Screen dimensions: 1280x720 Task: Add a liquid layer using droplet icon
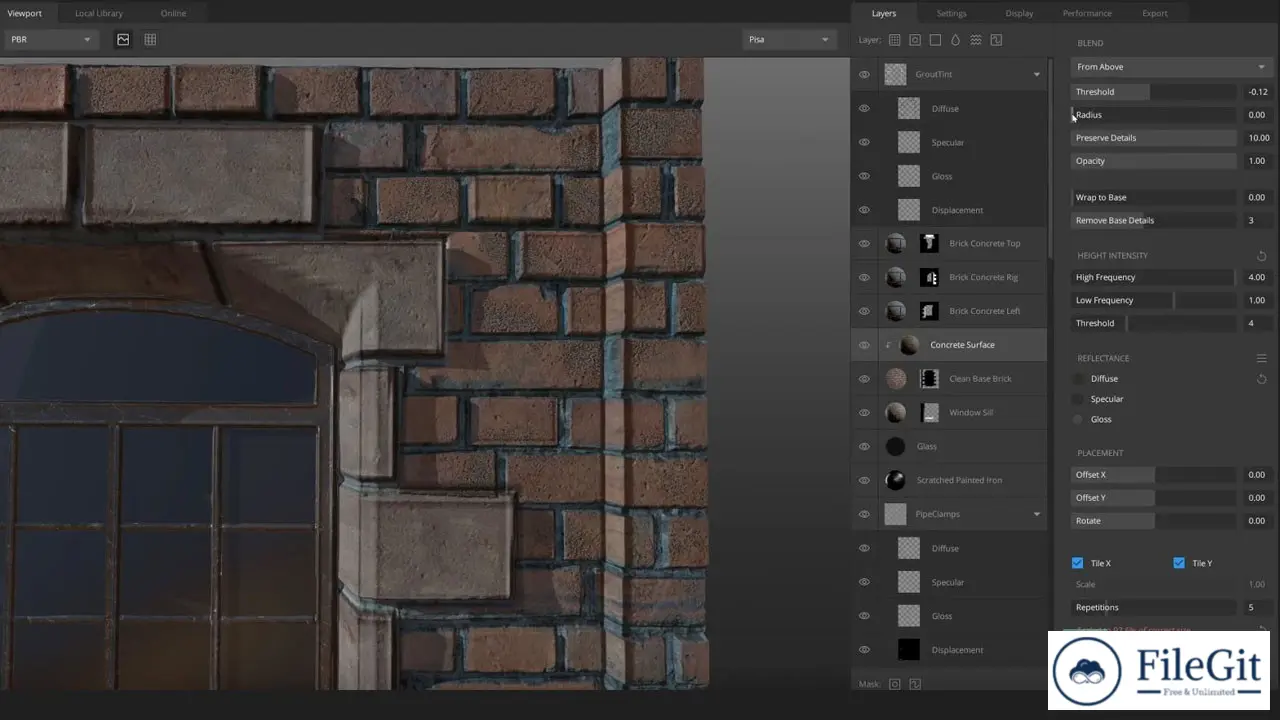coord(955,40)
